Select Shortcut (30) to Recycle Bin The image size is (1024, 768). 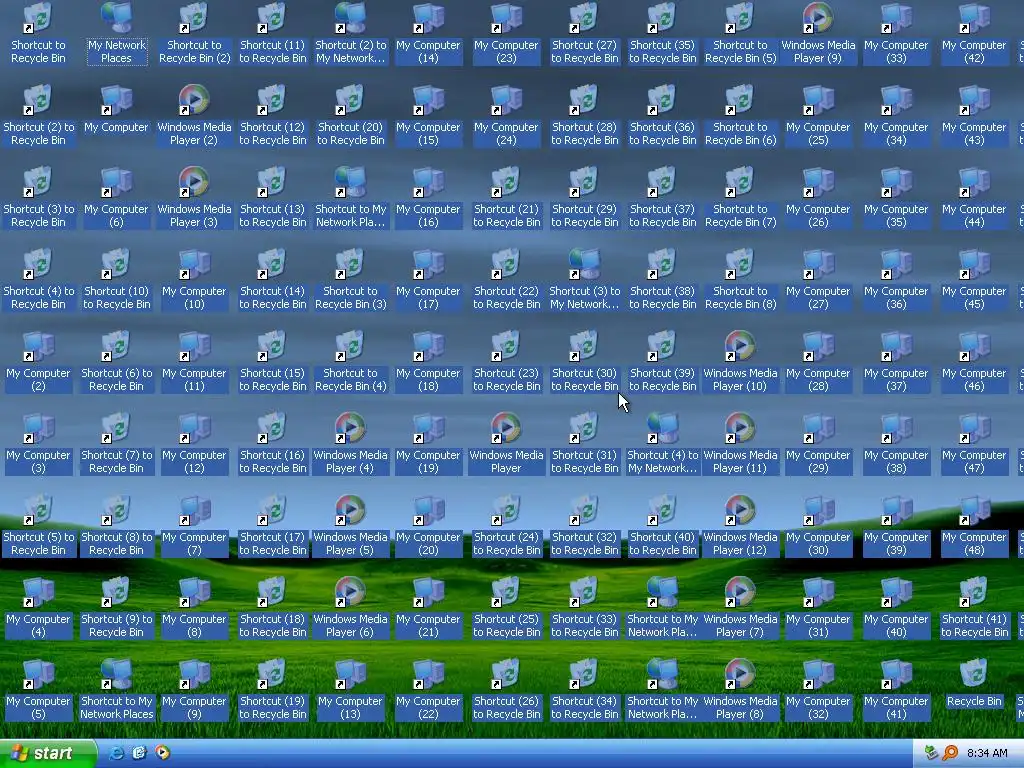click(x=584, y=362)
